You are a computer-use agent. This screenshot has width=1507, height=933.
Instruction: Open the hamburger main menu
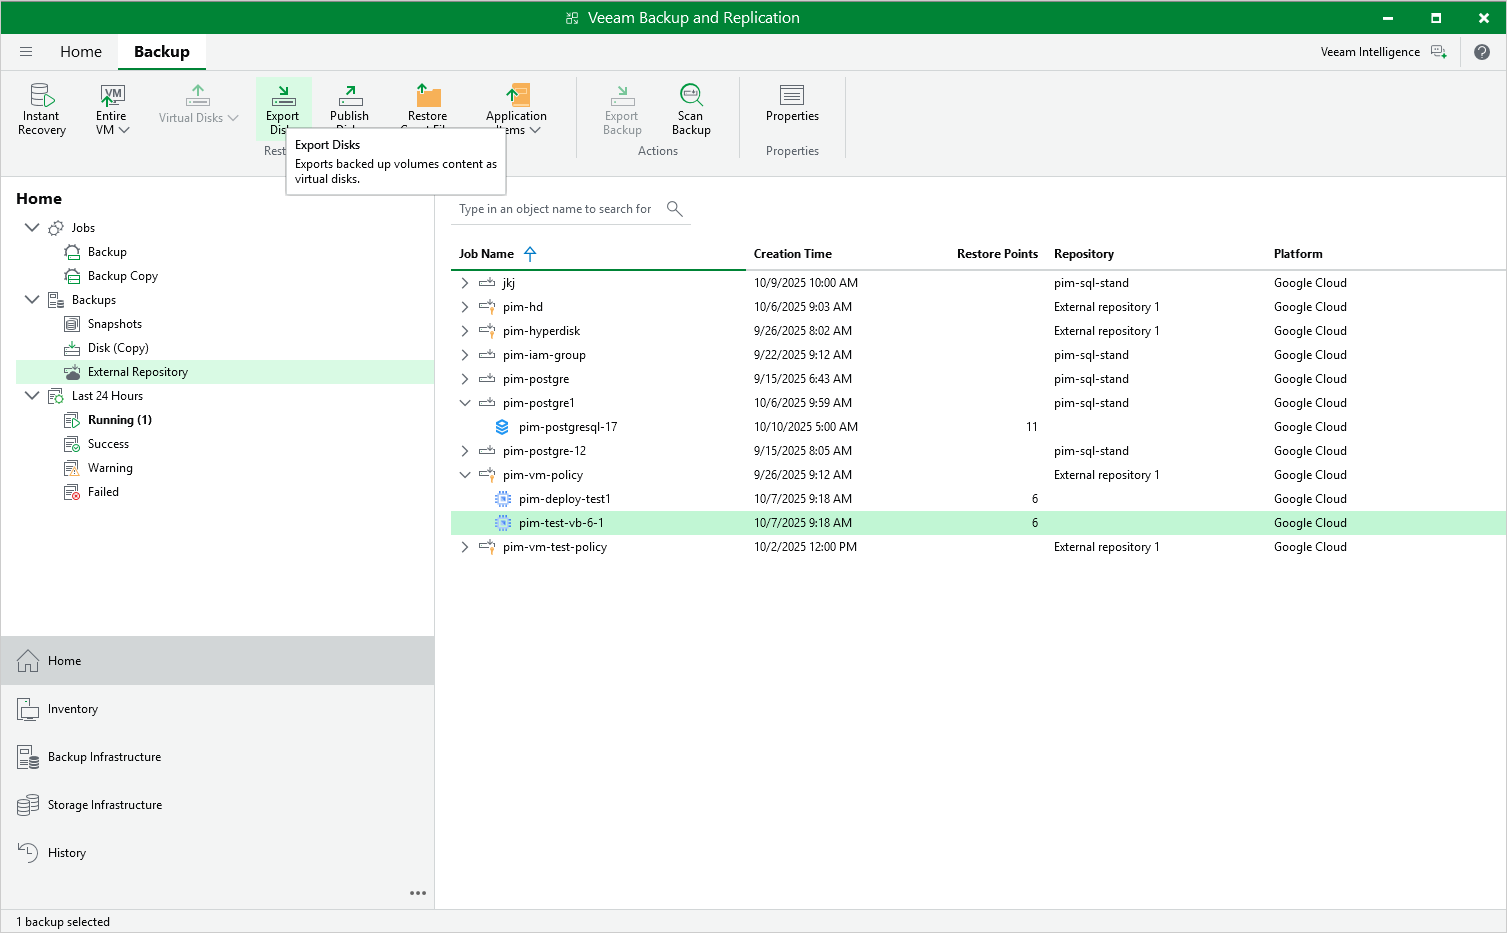26,52
